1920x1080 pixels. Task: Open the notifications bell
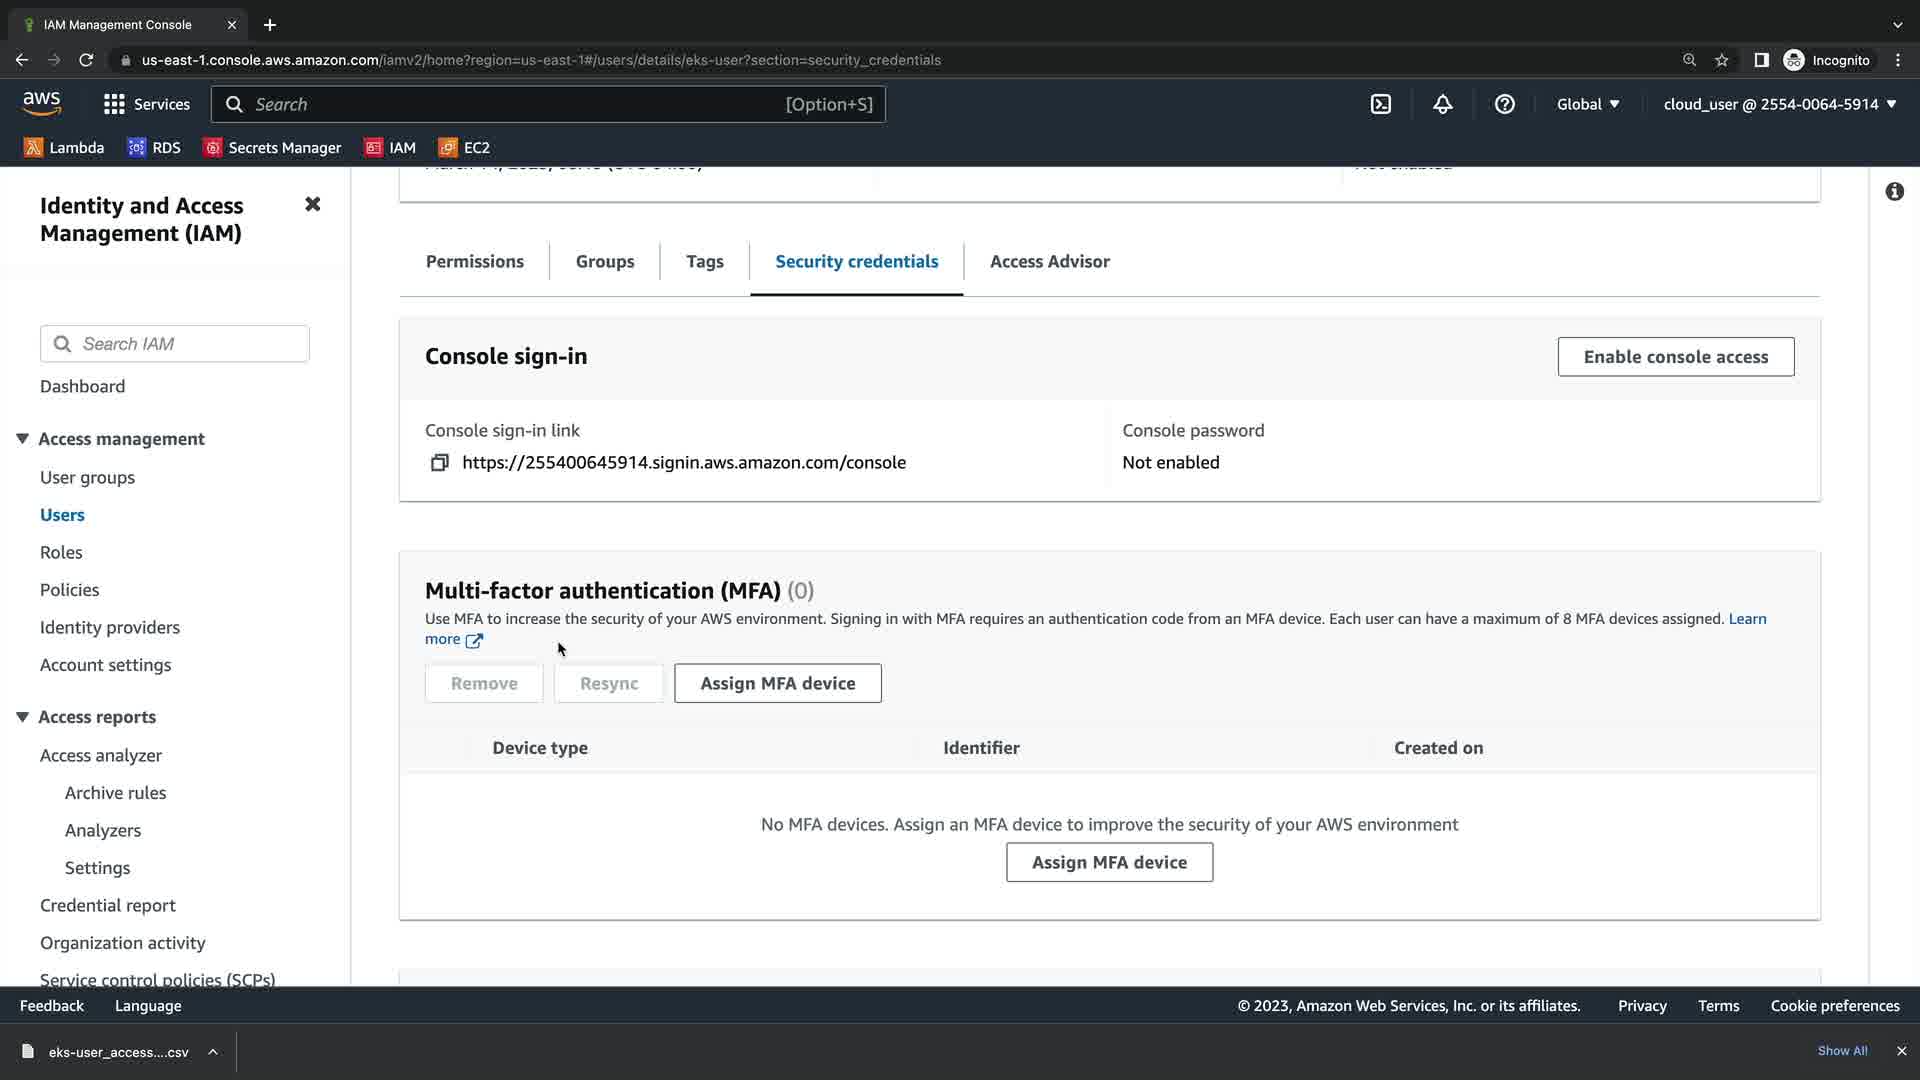pyautogui.click(x=1442, y=104)
